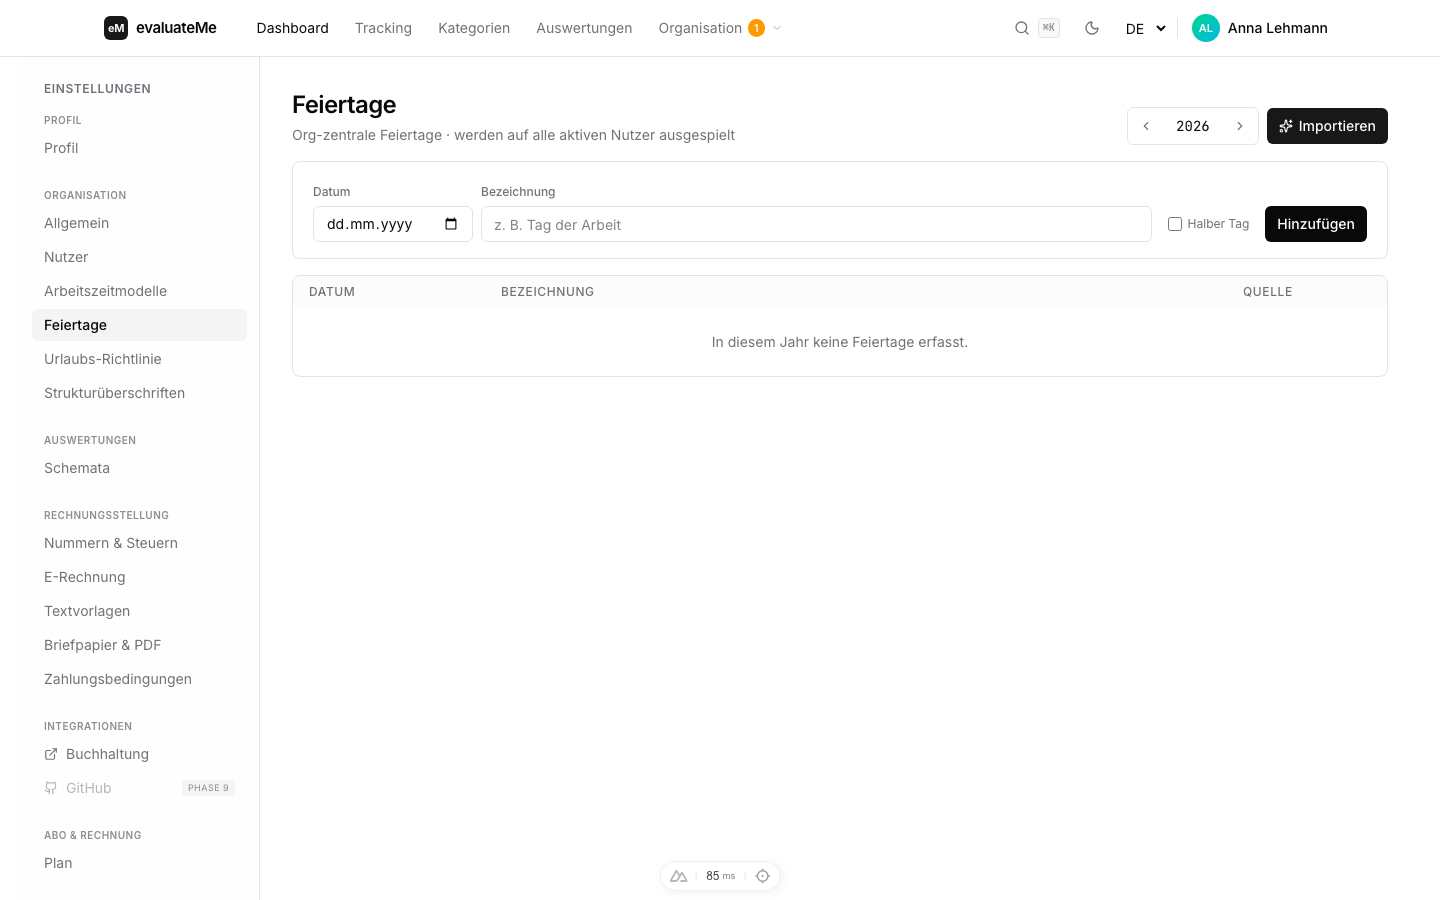Image resolution: width=1440 pixels, height=900 pixels.
Task: Click the inspector crosshair icon
Action: pyautogui.click(x=763, y=876)
